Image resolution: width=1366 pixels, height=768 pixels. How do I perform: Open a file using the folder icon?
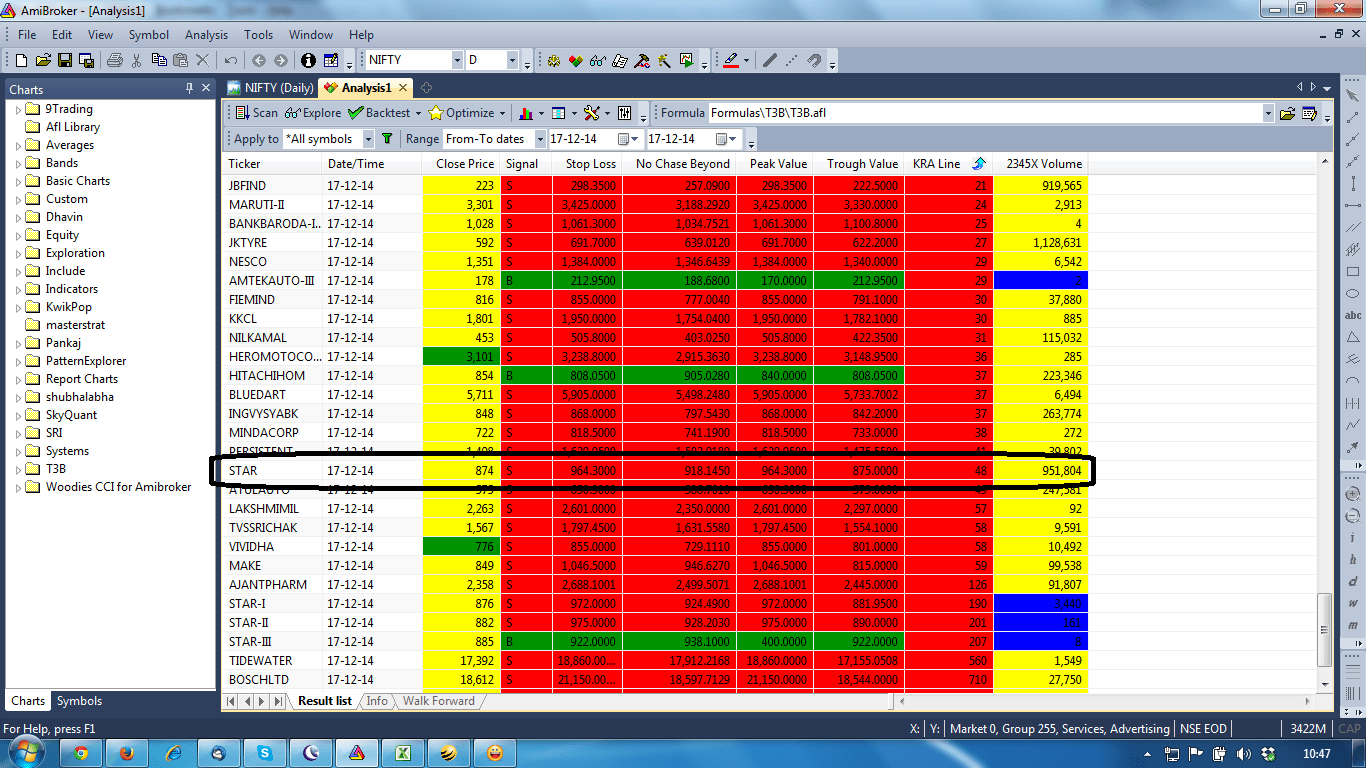[43, 61]
